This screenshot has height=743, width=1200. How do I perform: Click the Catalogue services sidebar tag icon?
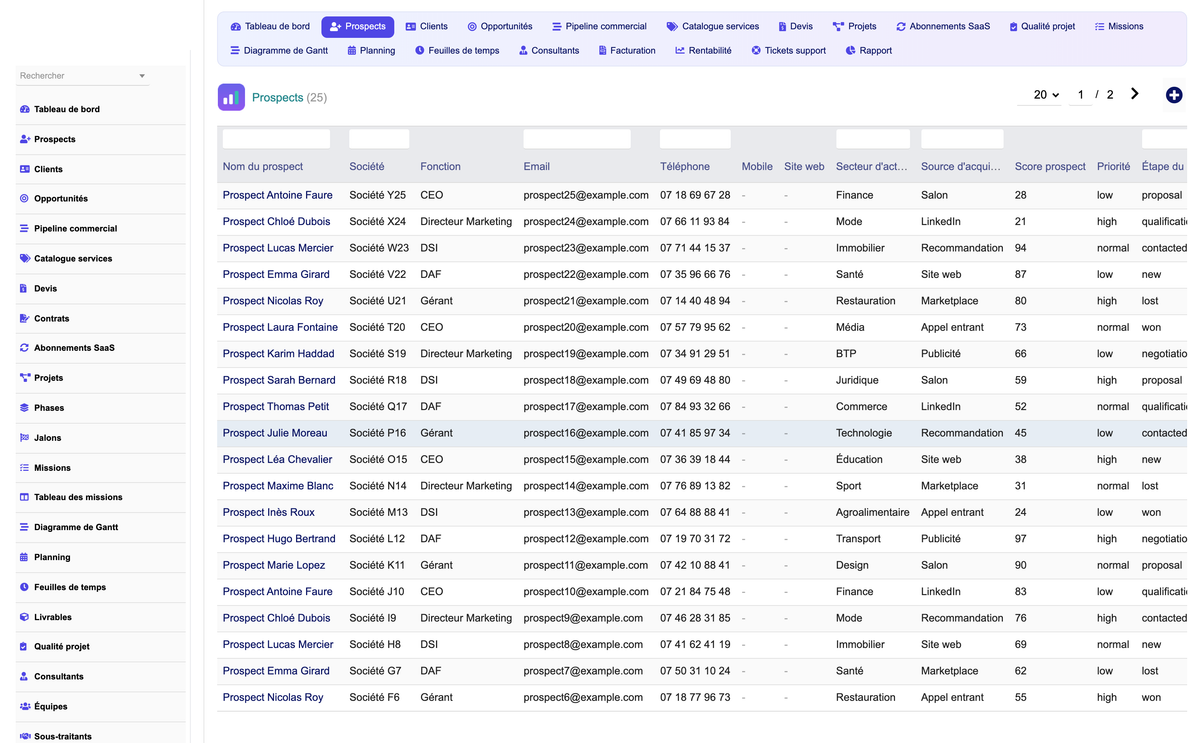tap(25, 258)
